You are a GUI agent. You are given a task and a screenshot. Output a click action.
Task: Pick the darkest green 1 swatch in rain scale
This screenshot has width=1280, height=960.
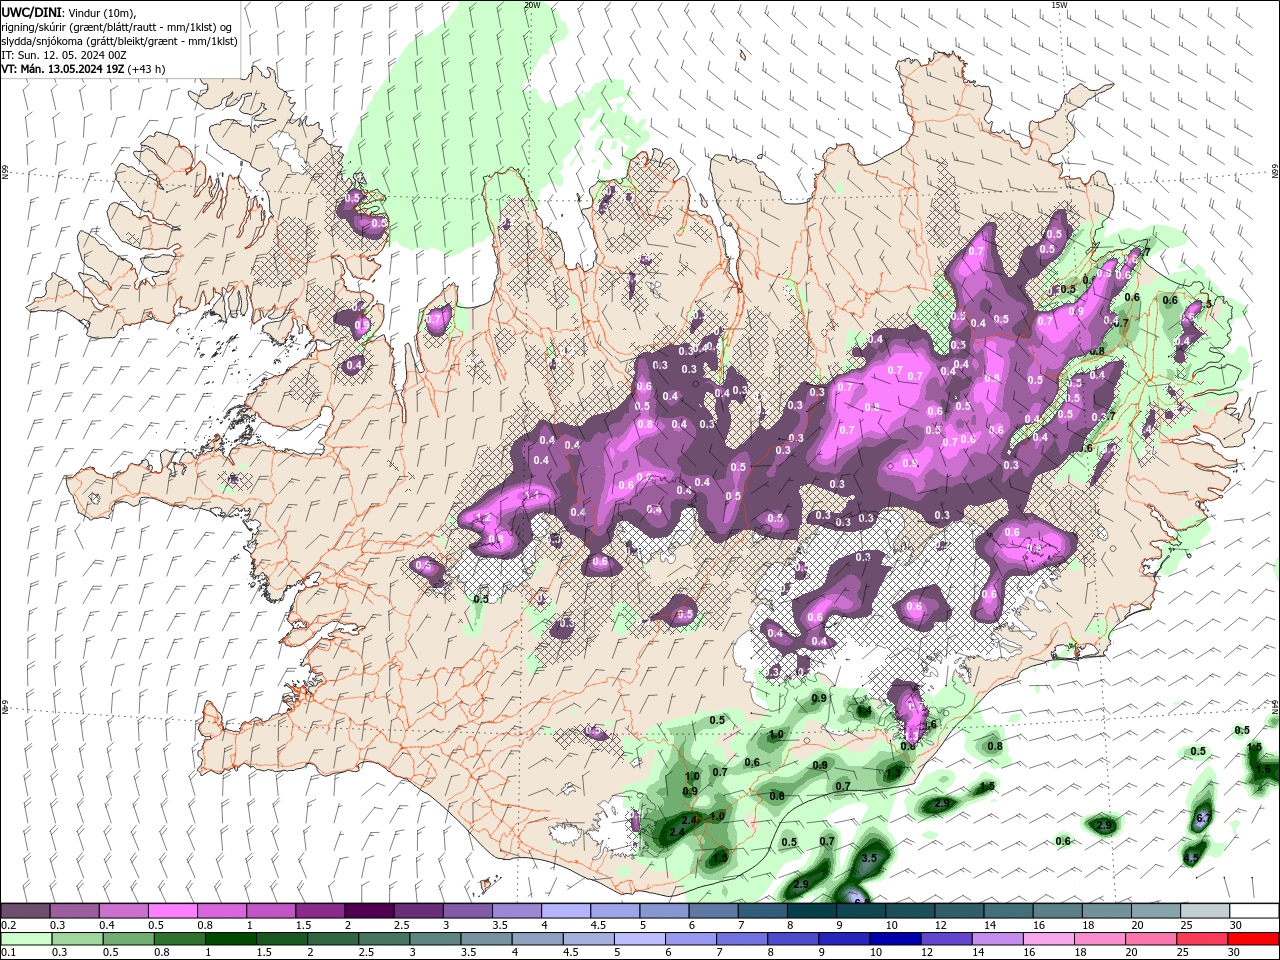230,939
